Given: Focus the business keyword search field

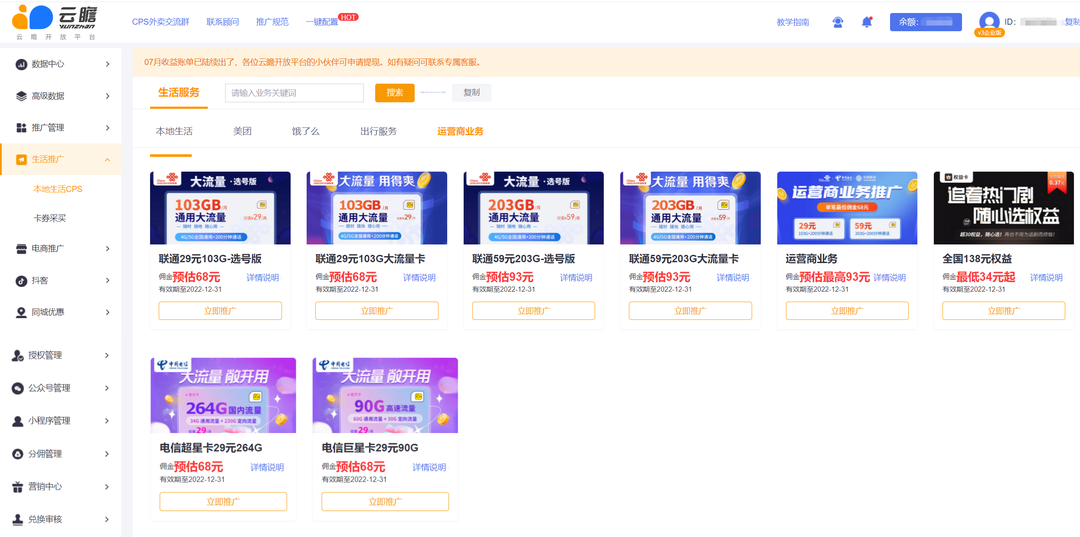Looking at the screenshot, I should (294, 93).
